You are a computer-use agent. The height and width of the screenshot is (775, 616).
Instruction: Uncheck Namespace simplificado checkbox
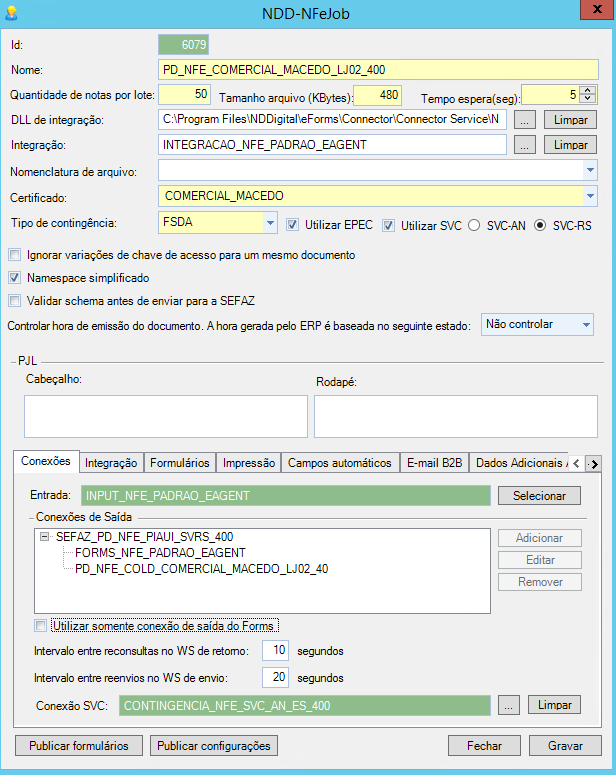click(x=14, y=277)
